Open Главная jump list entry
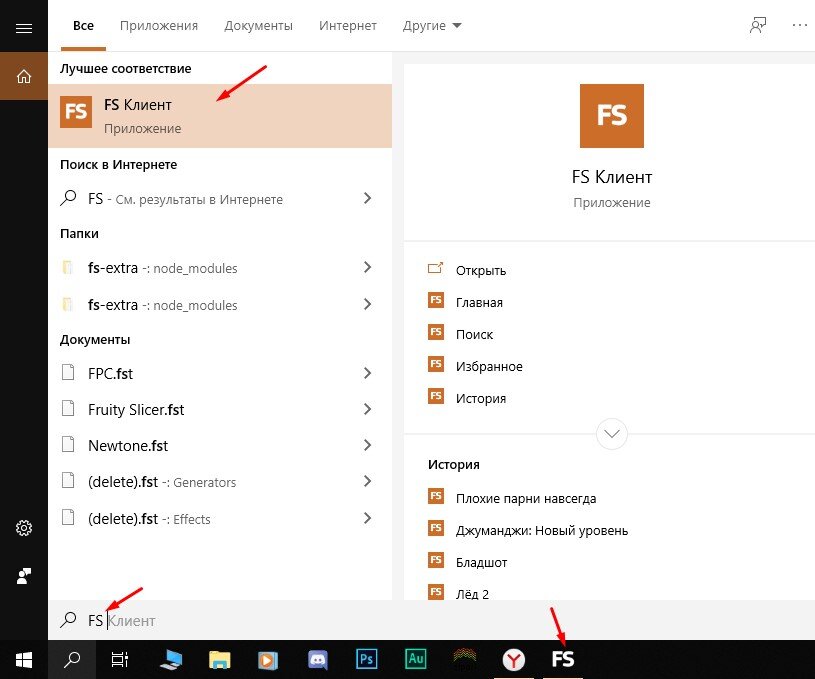Screen dimensions: 815x679 coord(479,303)
